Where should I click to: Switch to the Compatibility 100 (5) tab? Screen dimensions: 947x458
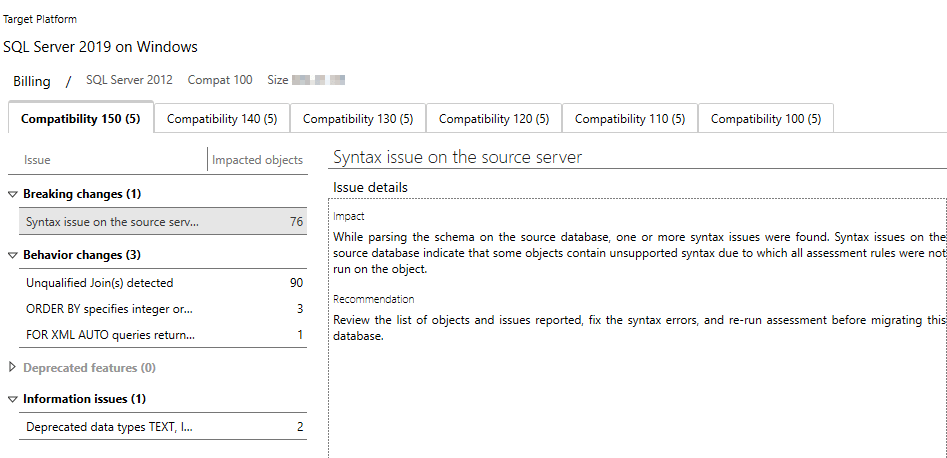[766, 119]
